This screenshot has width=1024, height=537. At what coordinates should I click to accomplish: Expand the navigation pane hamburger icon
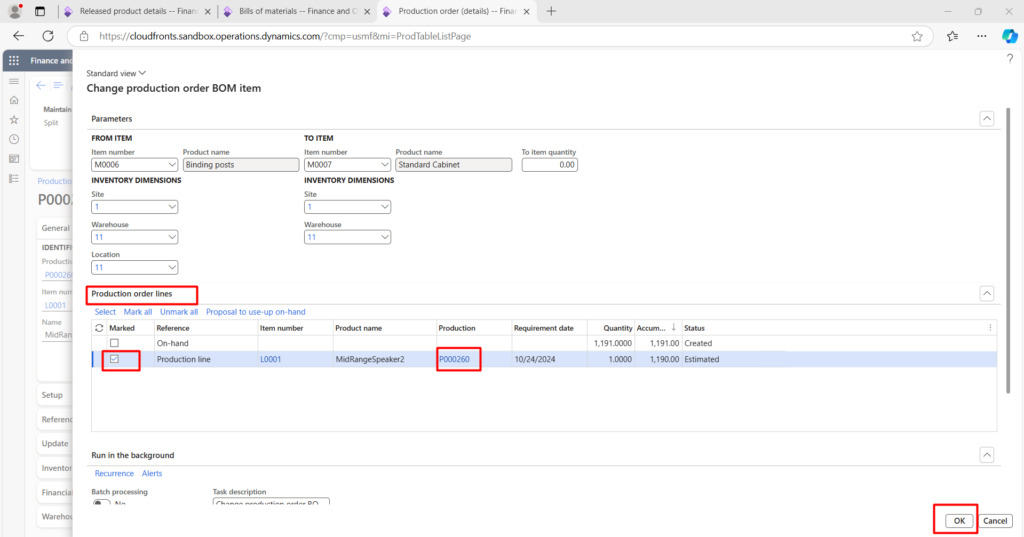[14, 82]
